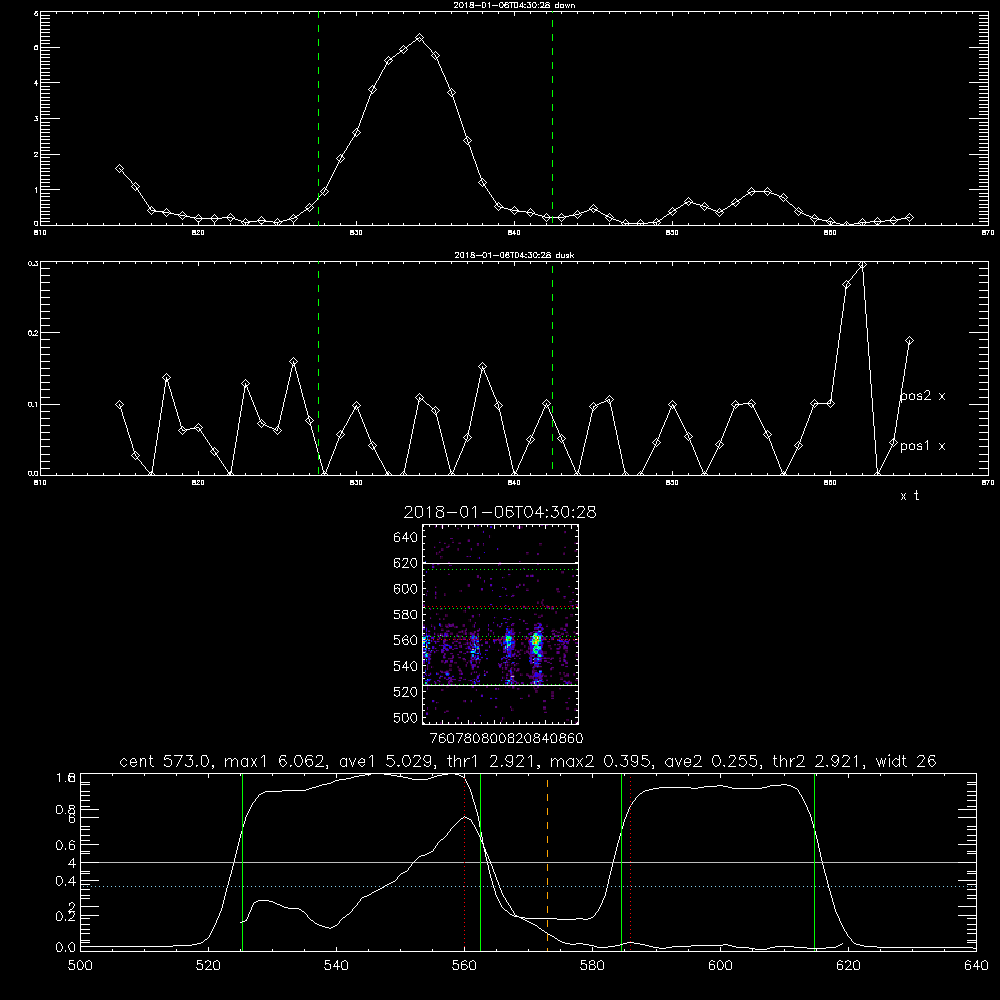1000x1000 pixels.
Task: Click the spectrogram title 2018-01-06T04:30:28
Action: click(500, 512)
